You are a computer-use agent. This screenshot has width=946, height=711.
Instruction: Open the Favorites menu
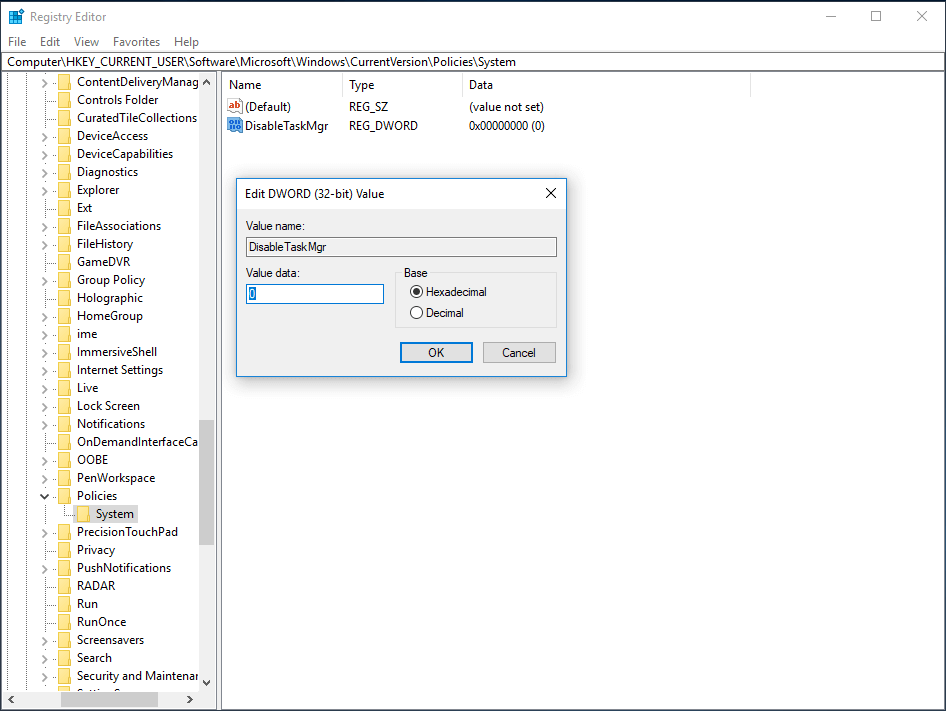(x=136, y=41)
